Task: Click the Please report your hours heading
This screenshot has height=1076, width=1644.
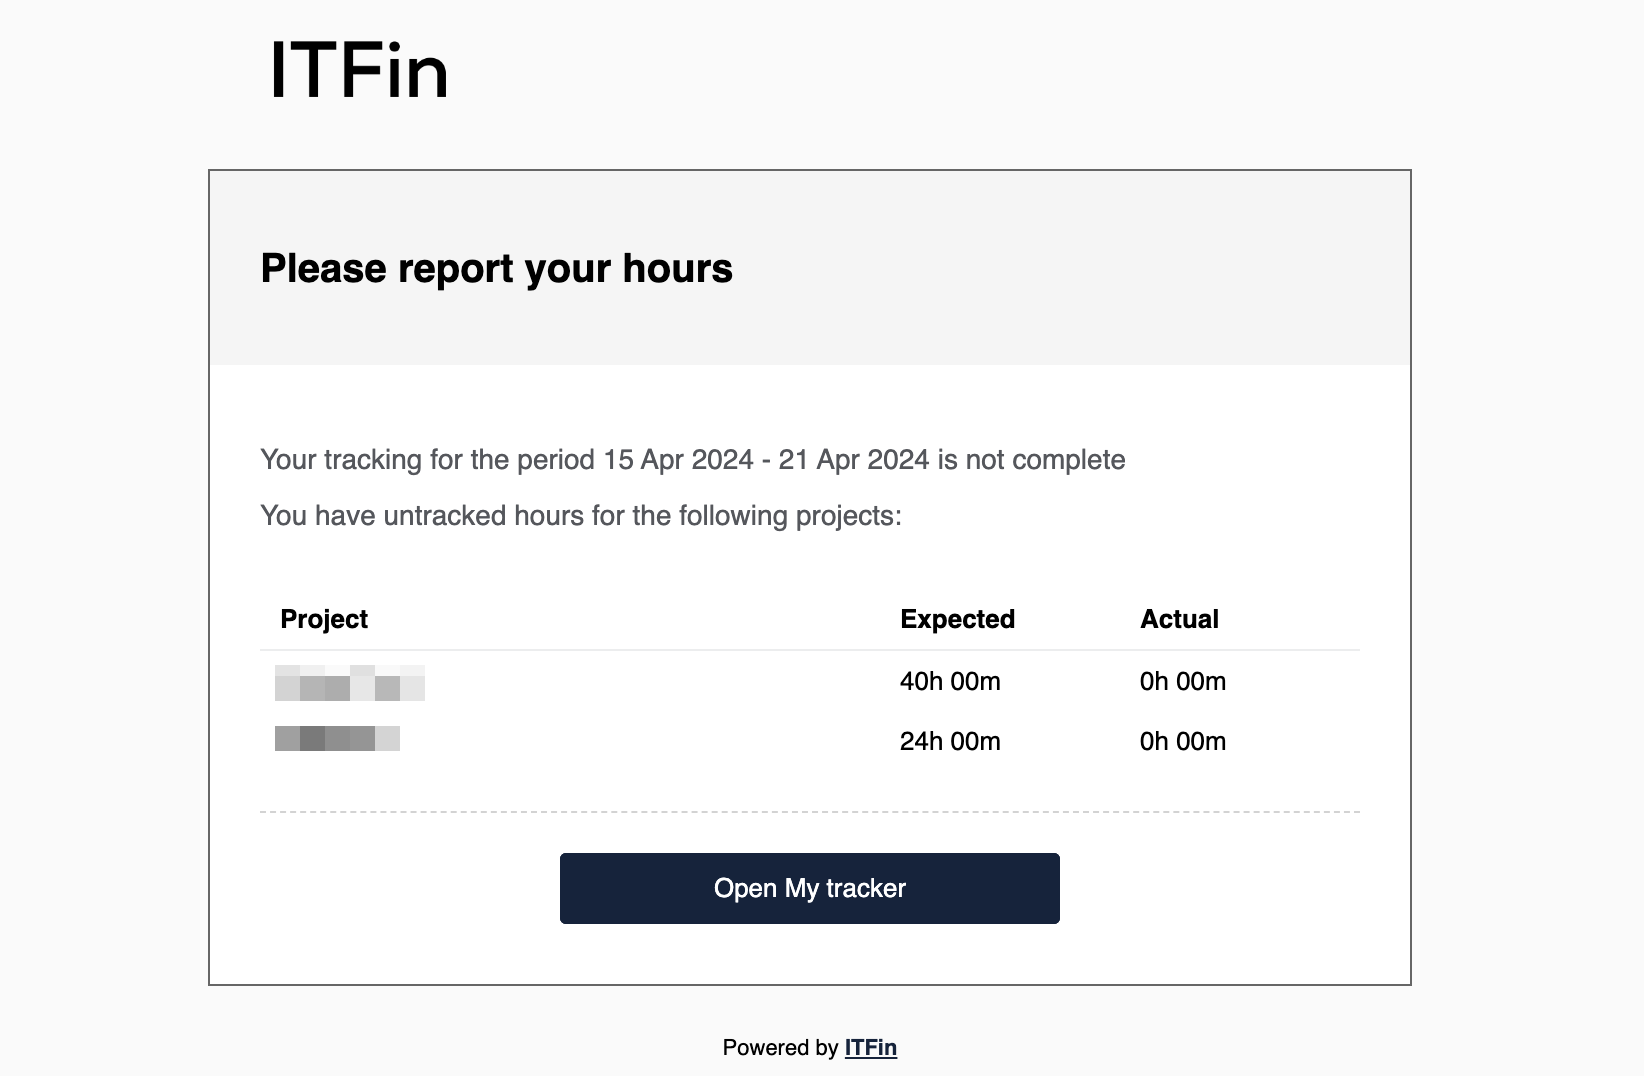Action: (x=496, y=268)
